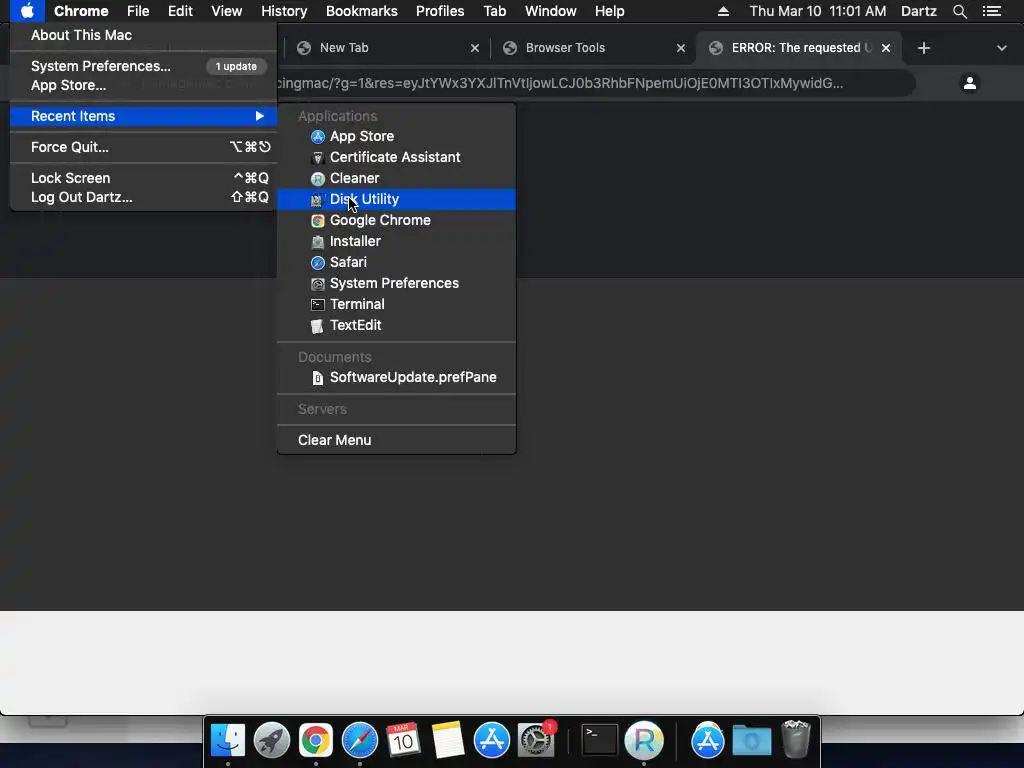Open System Preferences gear in Dock
Viewport: 1024px width, 768px height.
tap(536, 741)
